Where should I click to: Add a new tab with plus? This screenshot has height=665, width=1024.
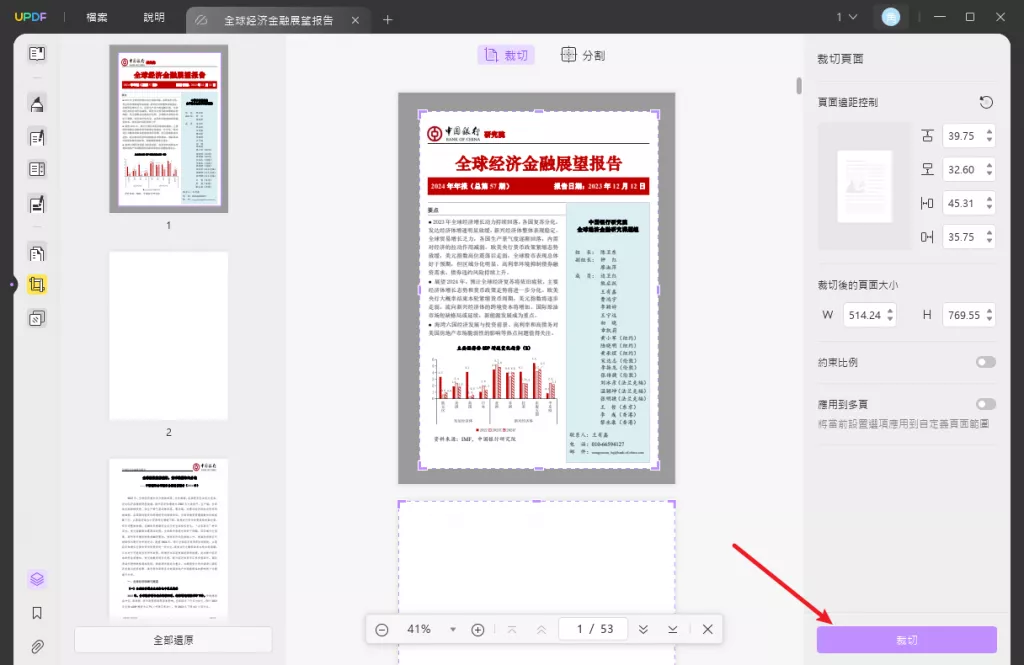387,20
